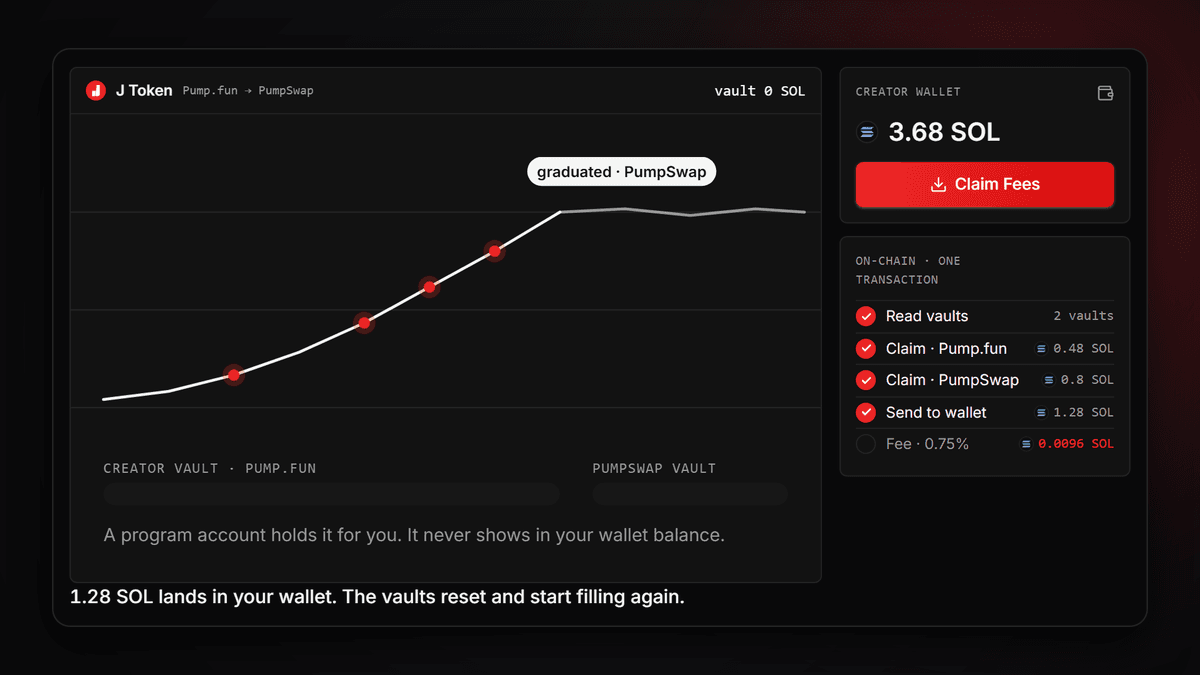Click the Solana icon beside 3.68 SOL

point(867,132)
